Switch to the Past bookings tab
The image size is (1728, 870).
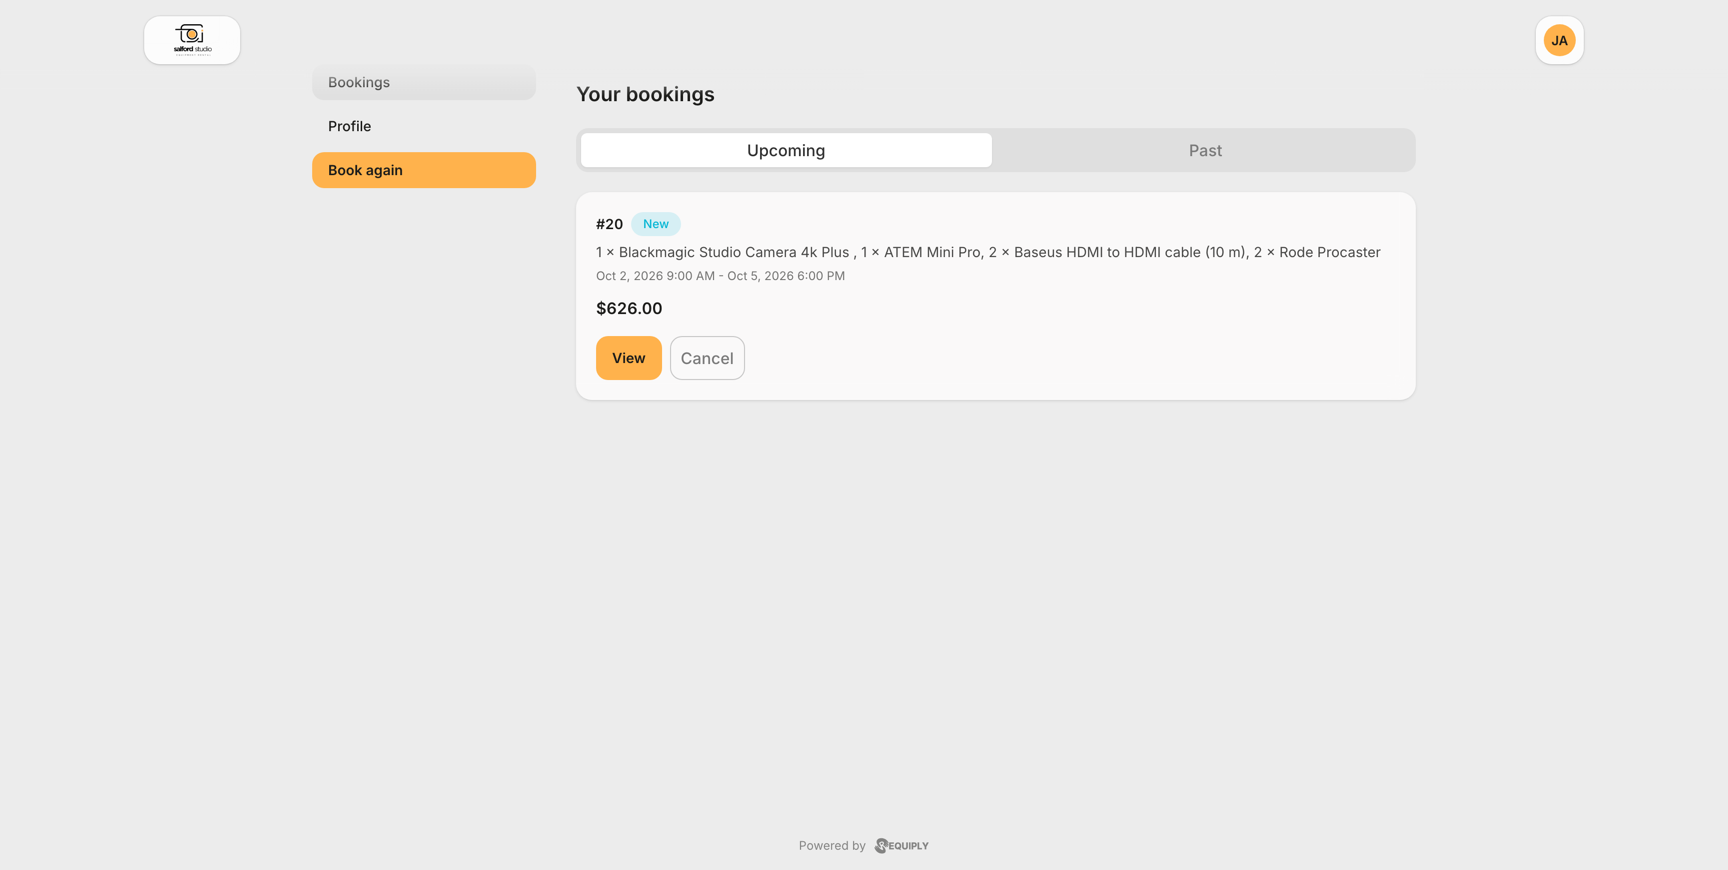(x=1205, y=150)
